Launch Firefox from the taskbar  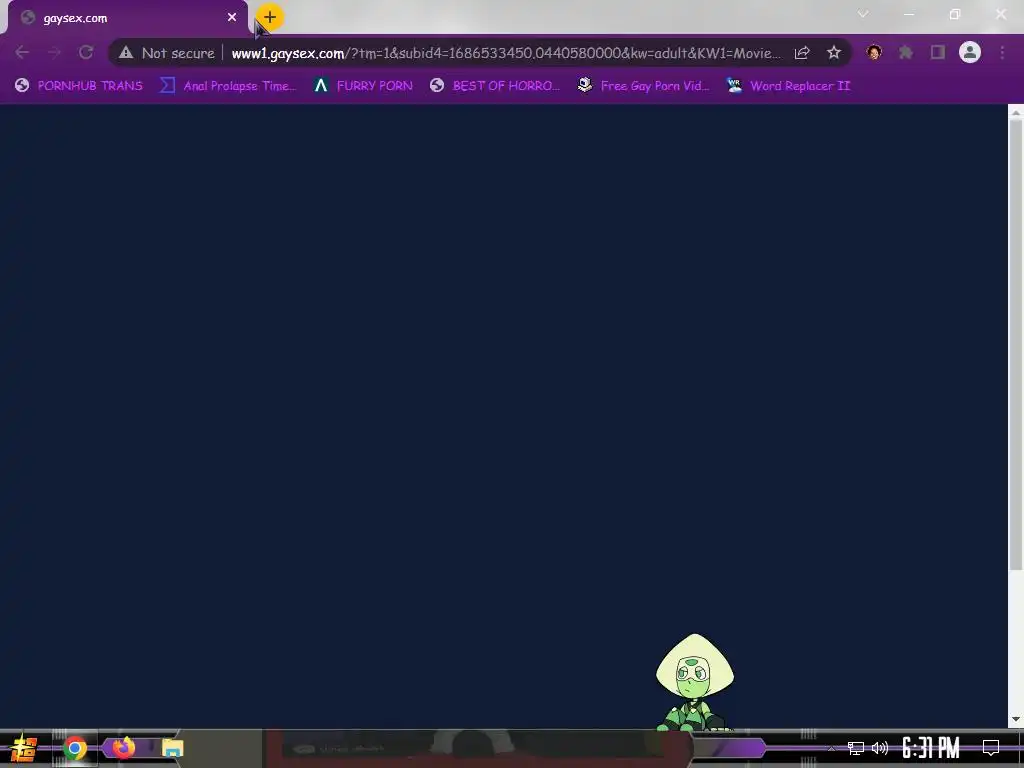point(124,747)
